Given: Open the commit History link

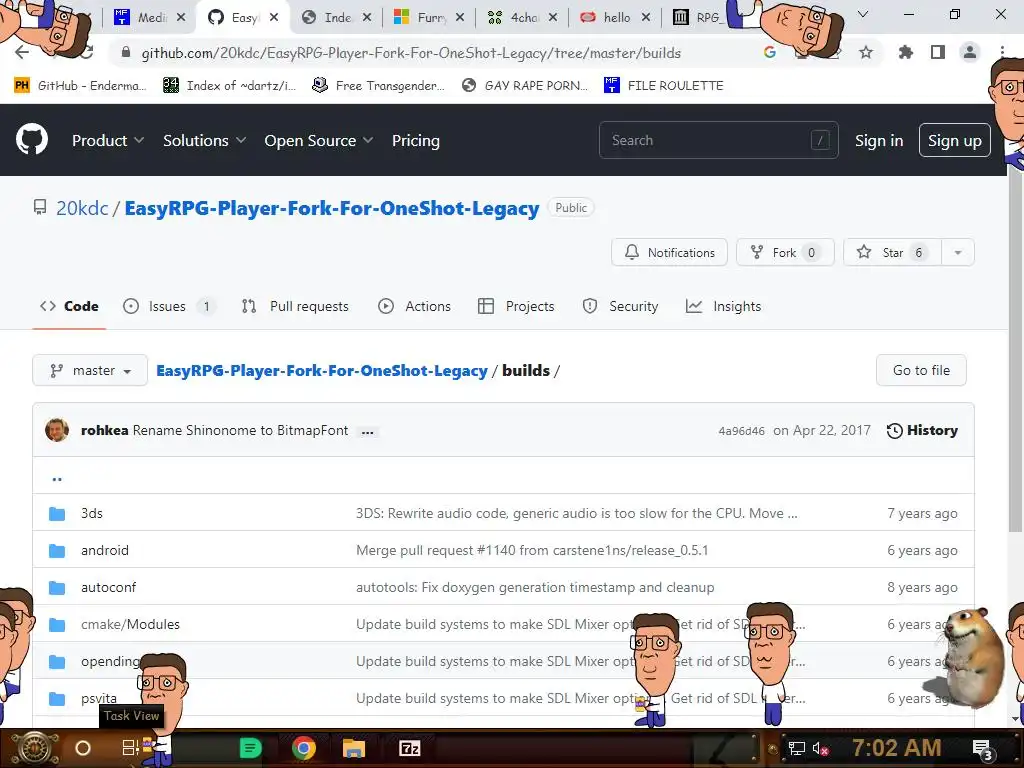Looking at the screenshot, I should pos(922,430).
